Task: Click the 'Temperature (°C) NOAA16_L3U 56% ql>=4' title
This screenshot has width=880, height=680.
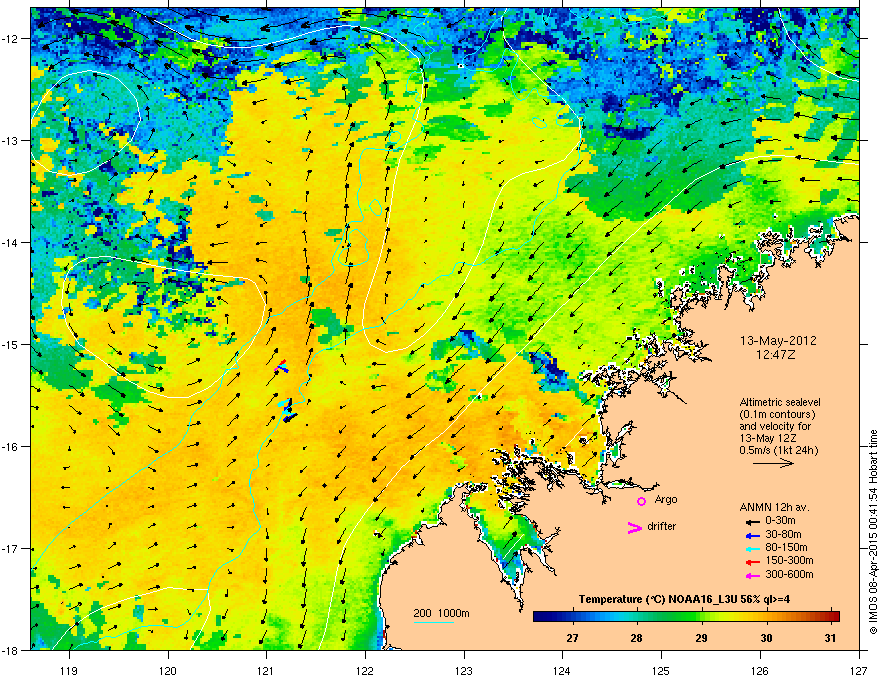Action: coord(685,599)
